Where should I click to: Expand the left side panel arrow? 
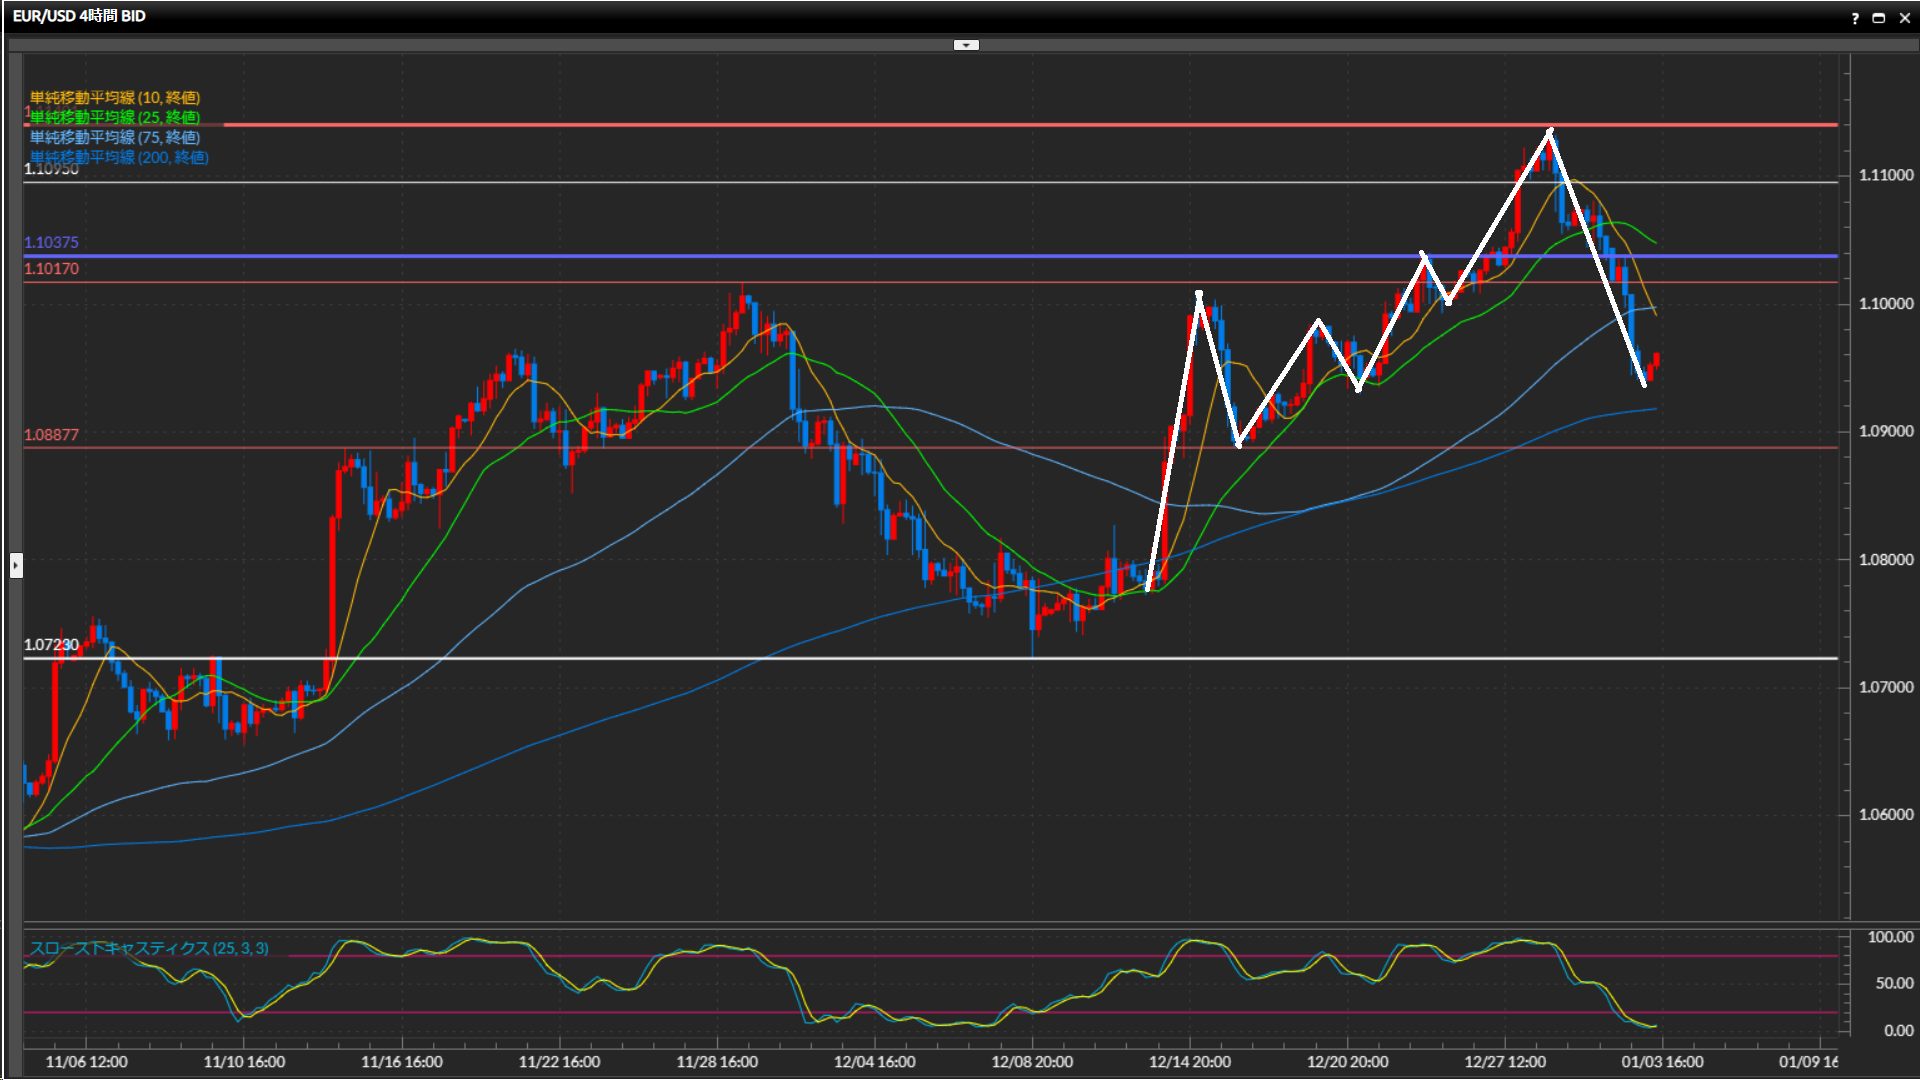(x=16, y=566)
